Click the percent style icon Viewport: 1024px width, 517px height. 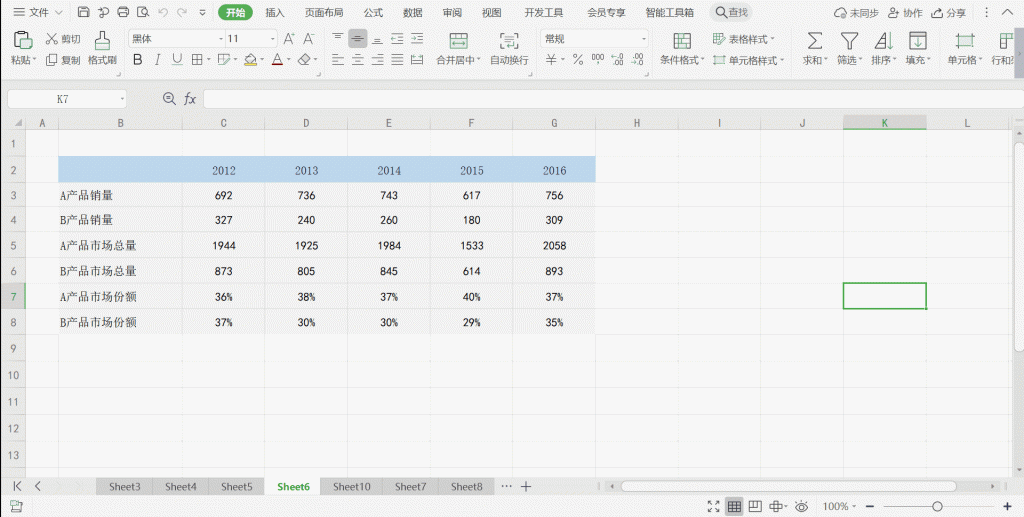coord(578,60)
